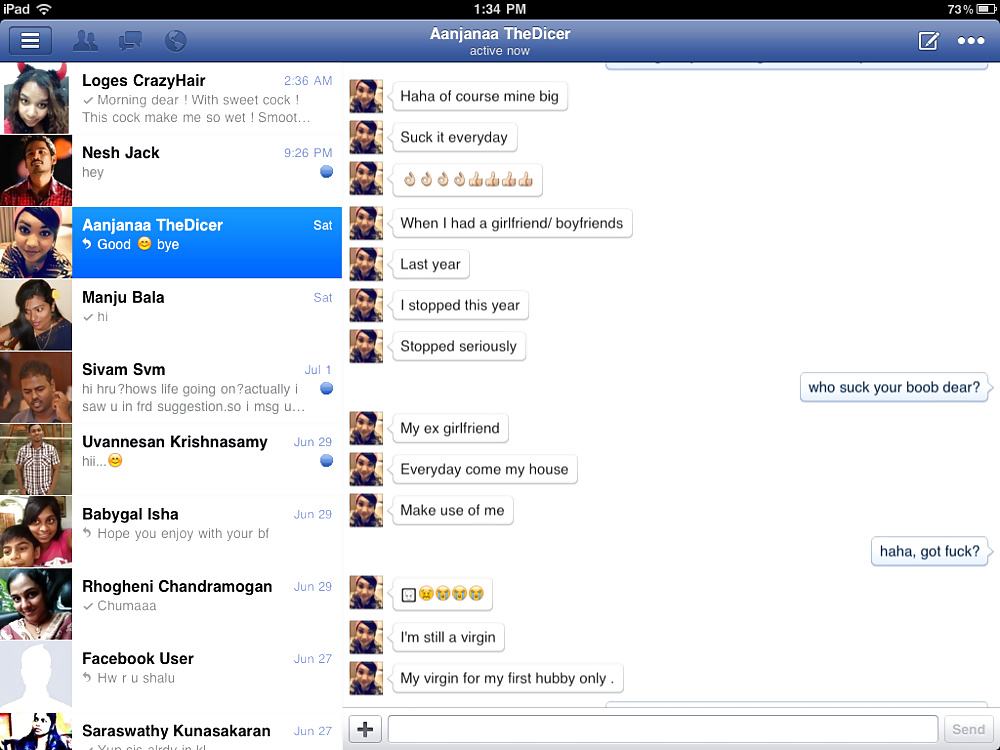
Task: Click the unread blue dot on Nesh Jack
Action: pos(326,172)
